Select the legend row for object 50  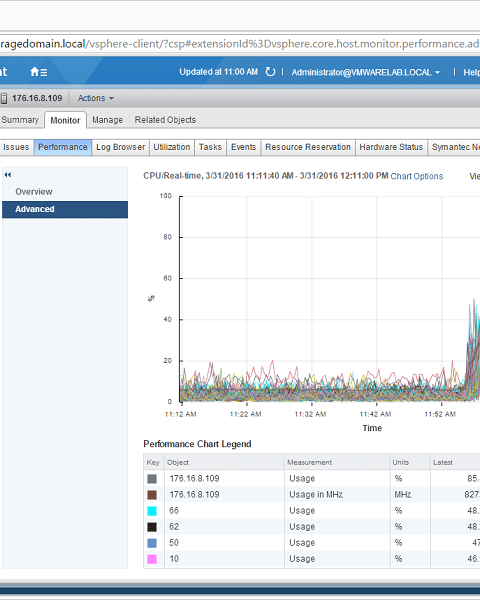(x=312, y=543)
